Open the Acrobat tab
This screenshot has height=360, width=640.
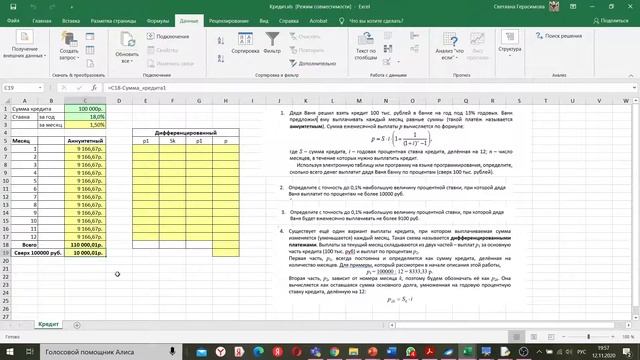(318, 21)
